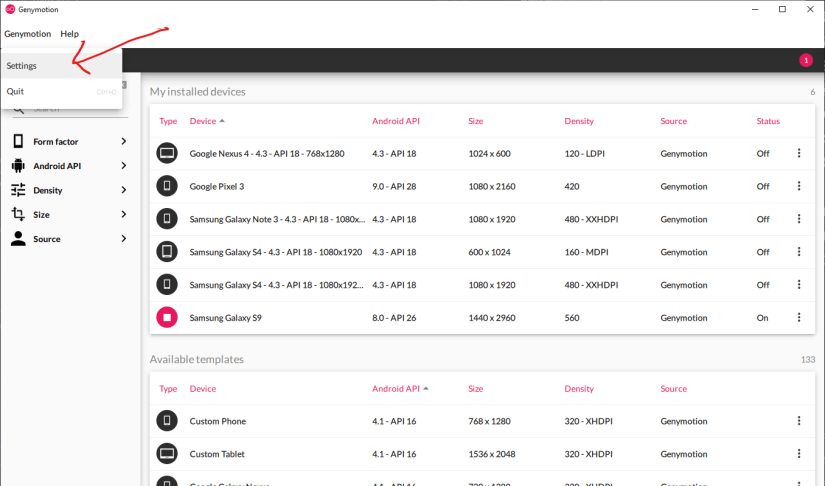The image size is (825, 486).
Task: Sort available templates by Density column
Action: (x=579, y=389)
